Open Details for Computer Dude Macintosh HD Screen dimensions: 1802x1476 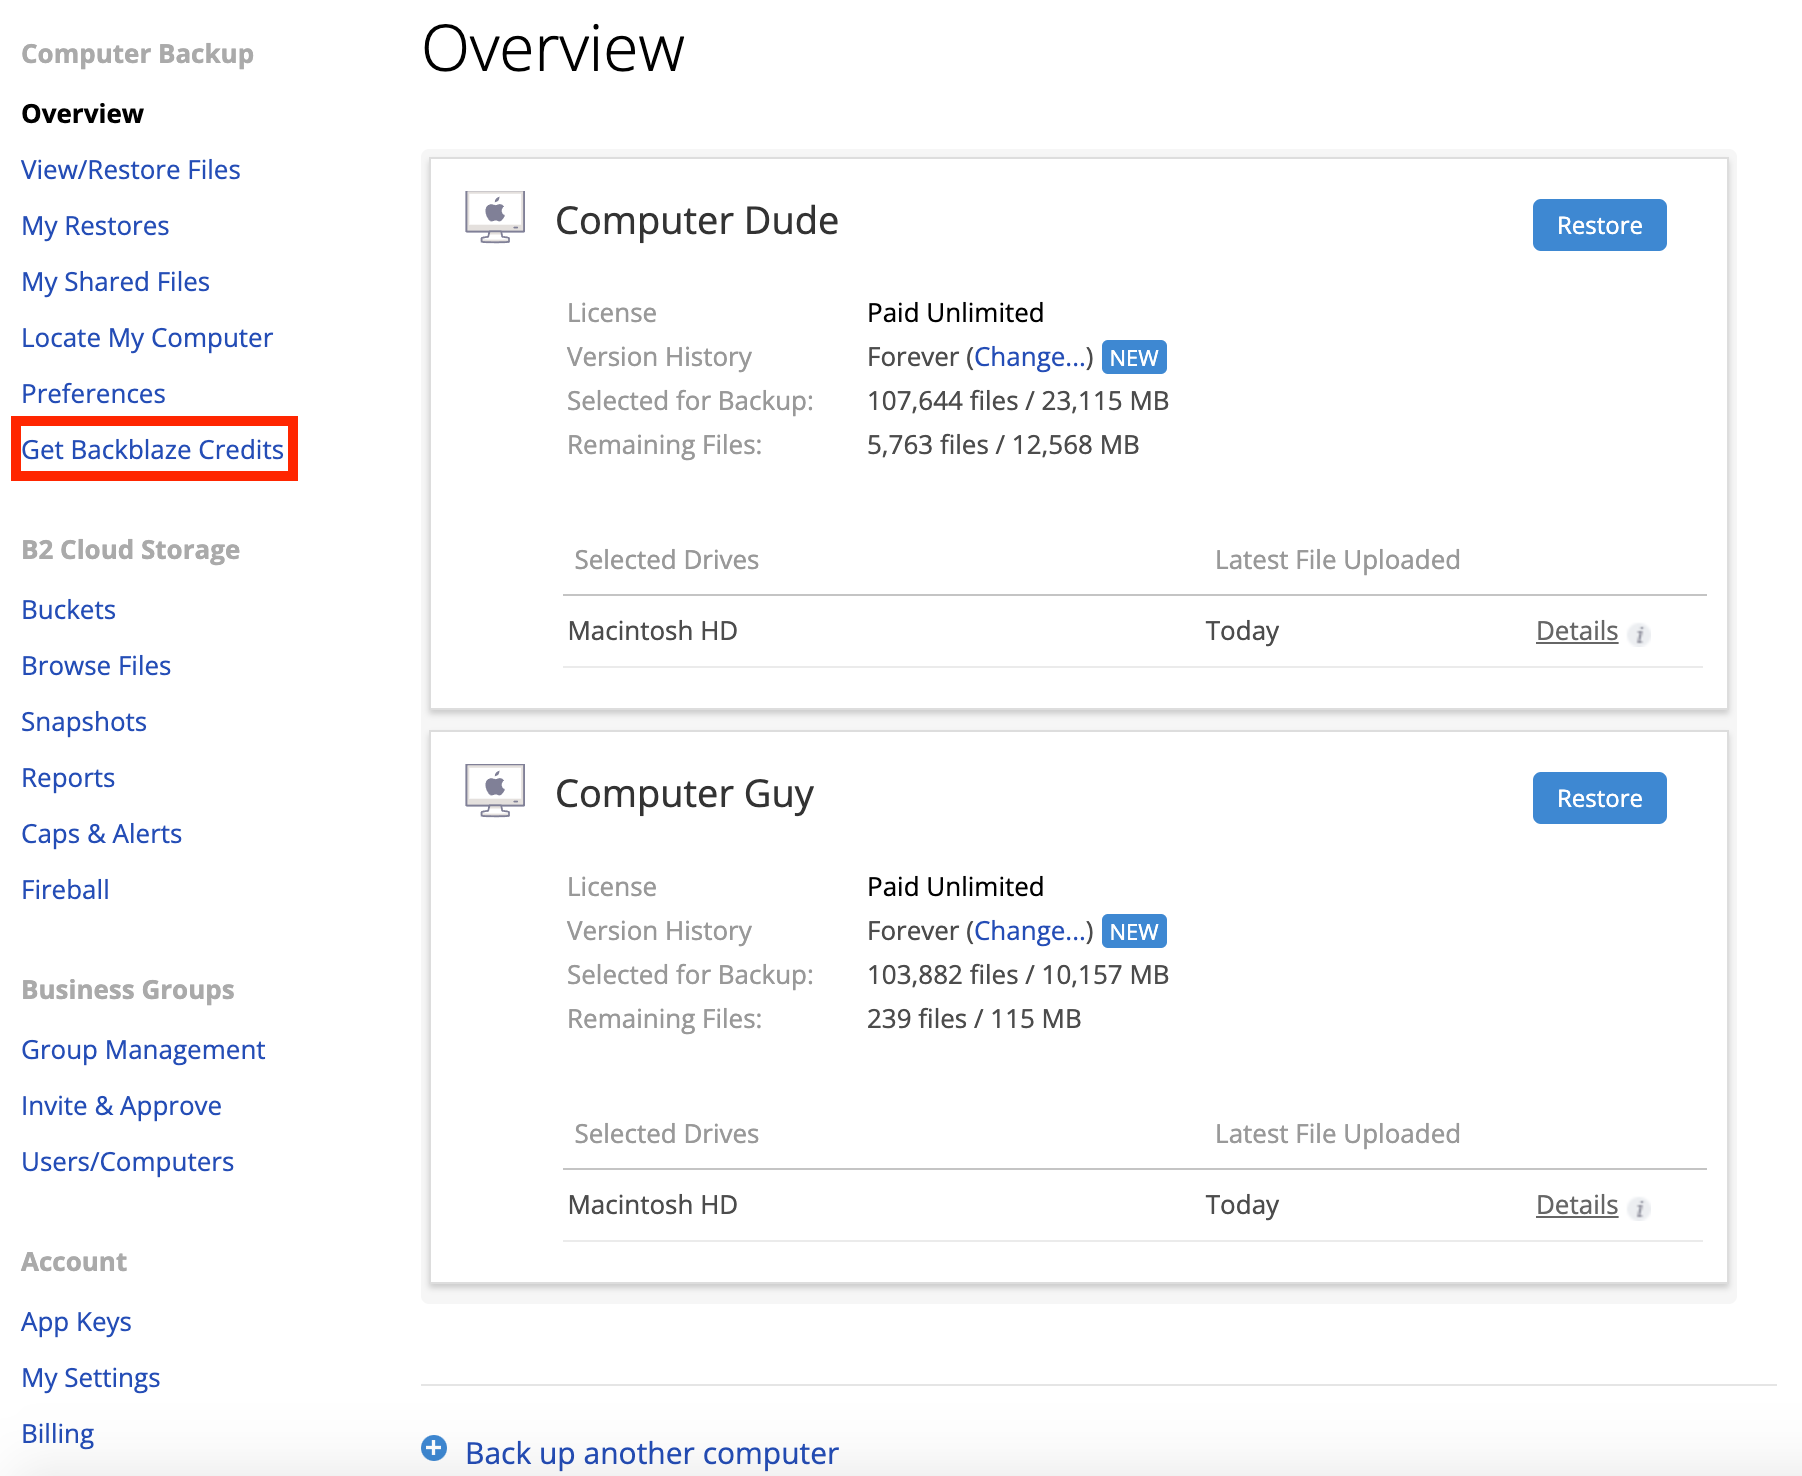click(x=1577, y=631)
